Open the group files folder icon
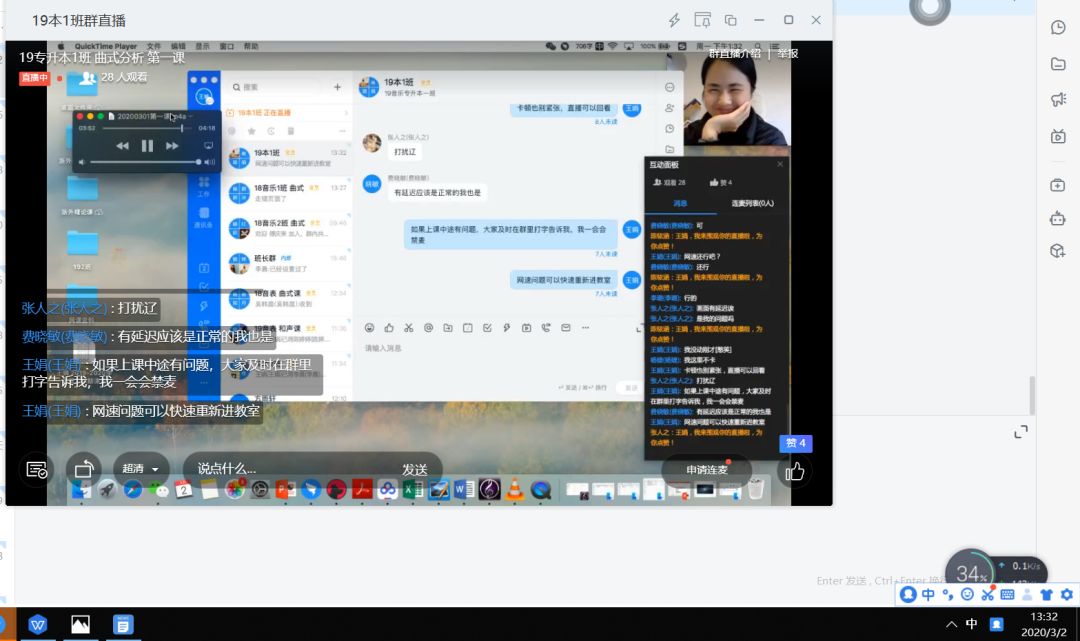The height and width of the screenshot is (641, 1080). [x=1058, y=64]
